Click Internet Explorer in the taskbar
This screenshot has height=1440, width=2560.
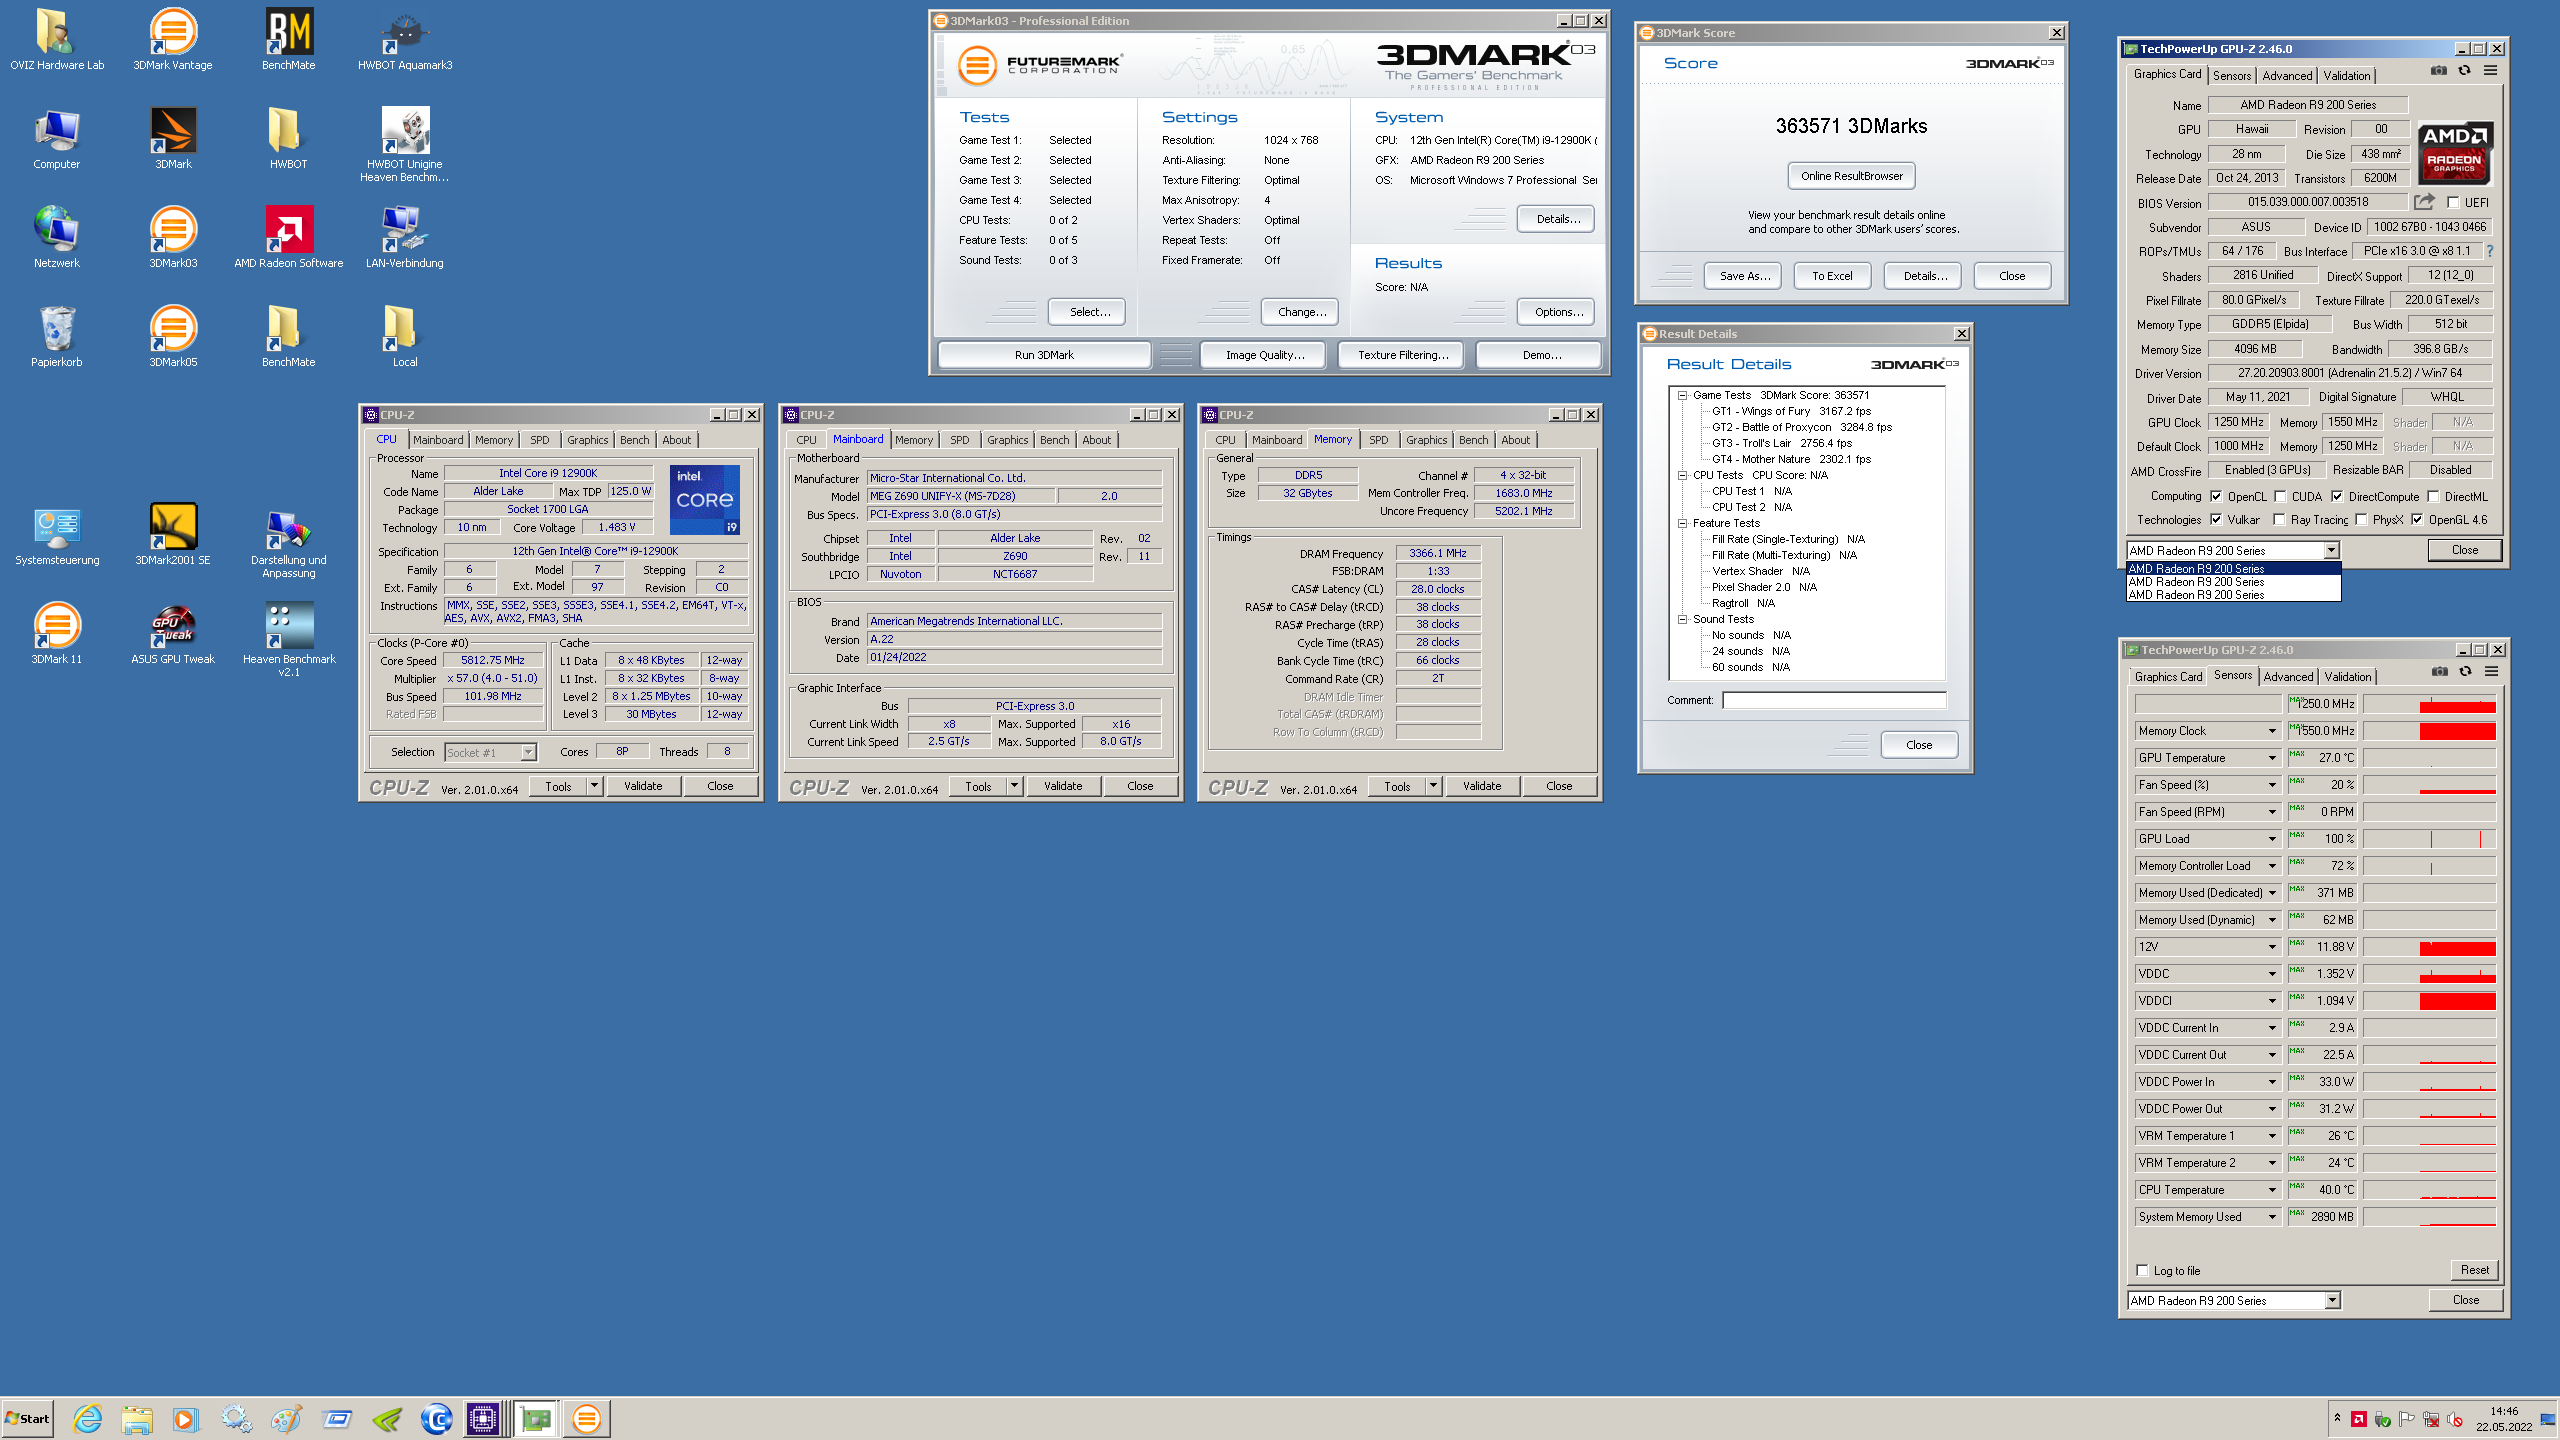(88, 1418)
